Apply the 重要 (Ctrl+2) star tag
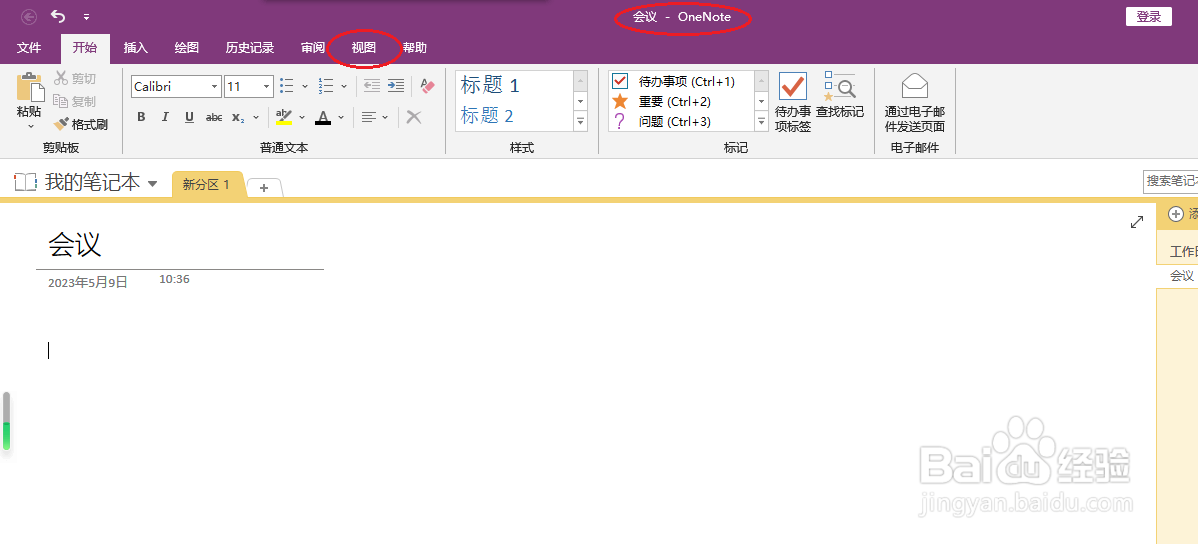Image resolution: width=1198 pixels, height=544 pixels. click(662, 102)
